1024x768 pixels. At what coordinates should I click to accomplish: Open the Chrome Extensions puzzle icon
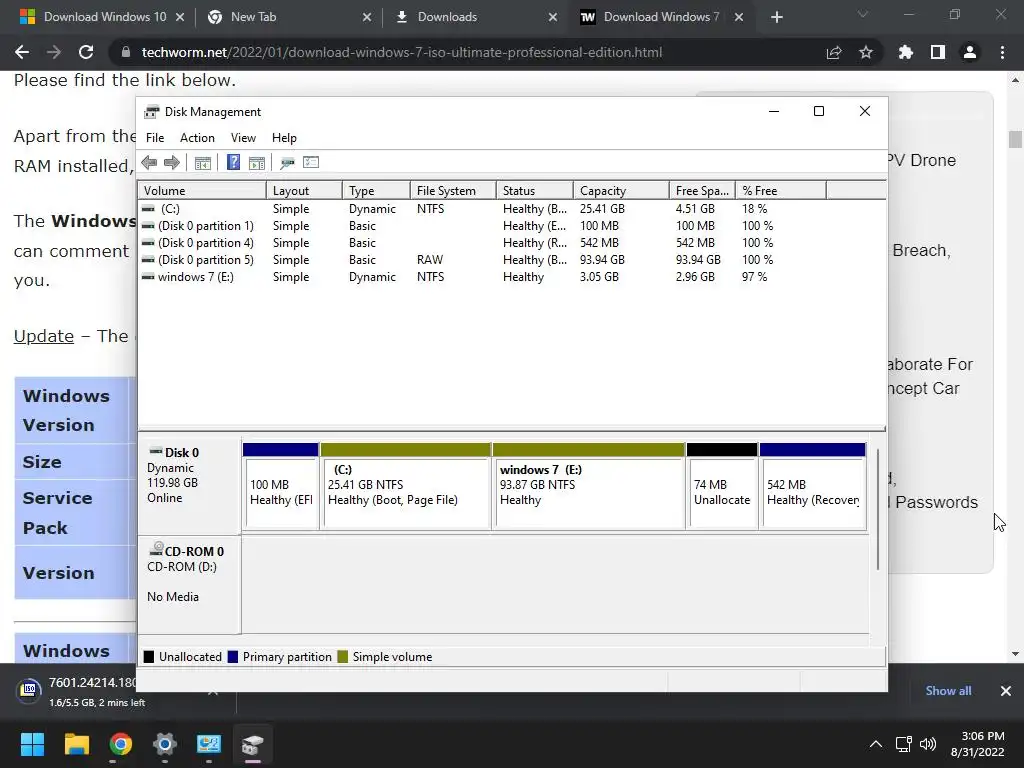coord(906,52)
